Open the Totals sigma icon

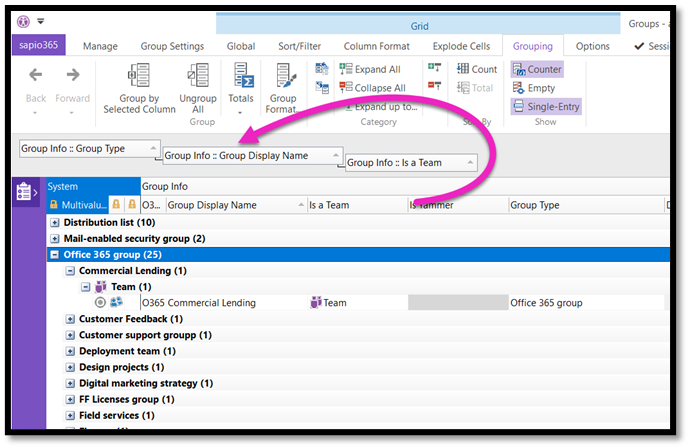pyautogui.click(x=243, y=75)
